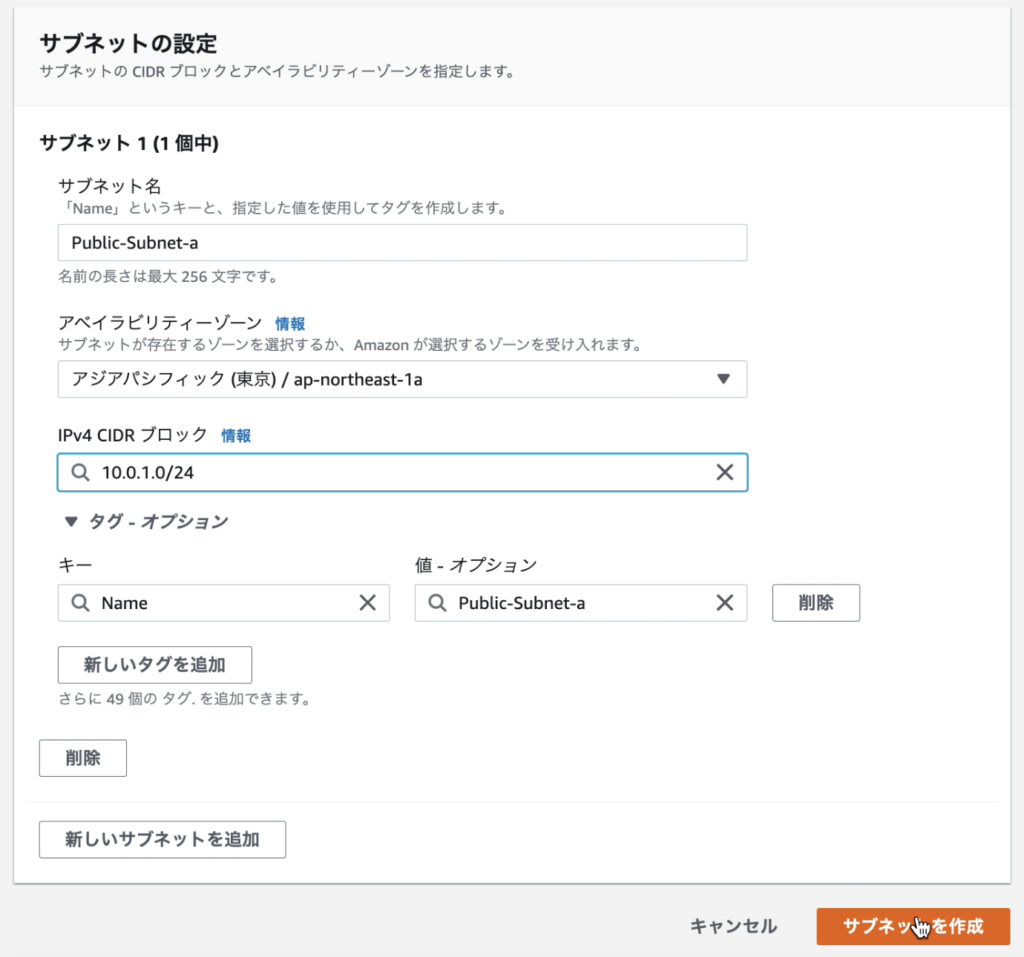Clear the IPv4 CIDR block field
Viewport: 1024px width, 957px height.
724,472
